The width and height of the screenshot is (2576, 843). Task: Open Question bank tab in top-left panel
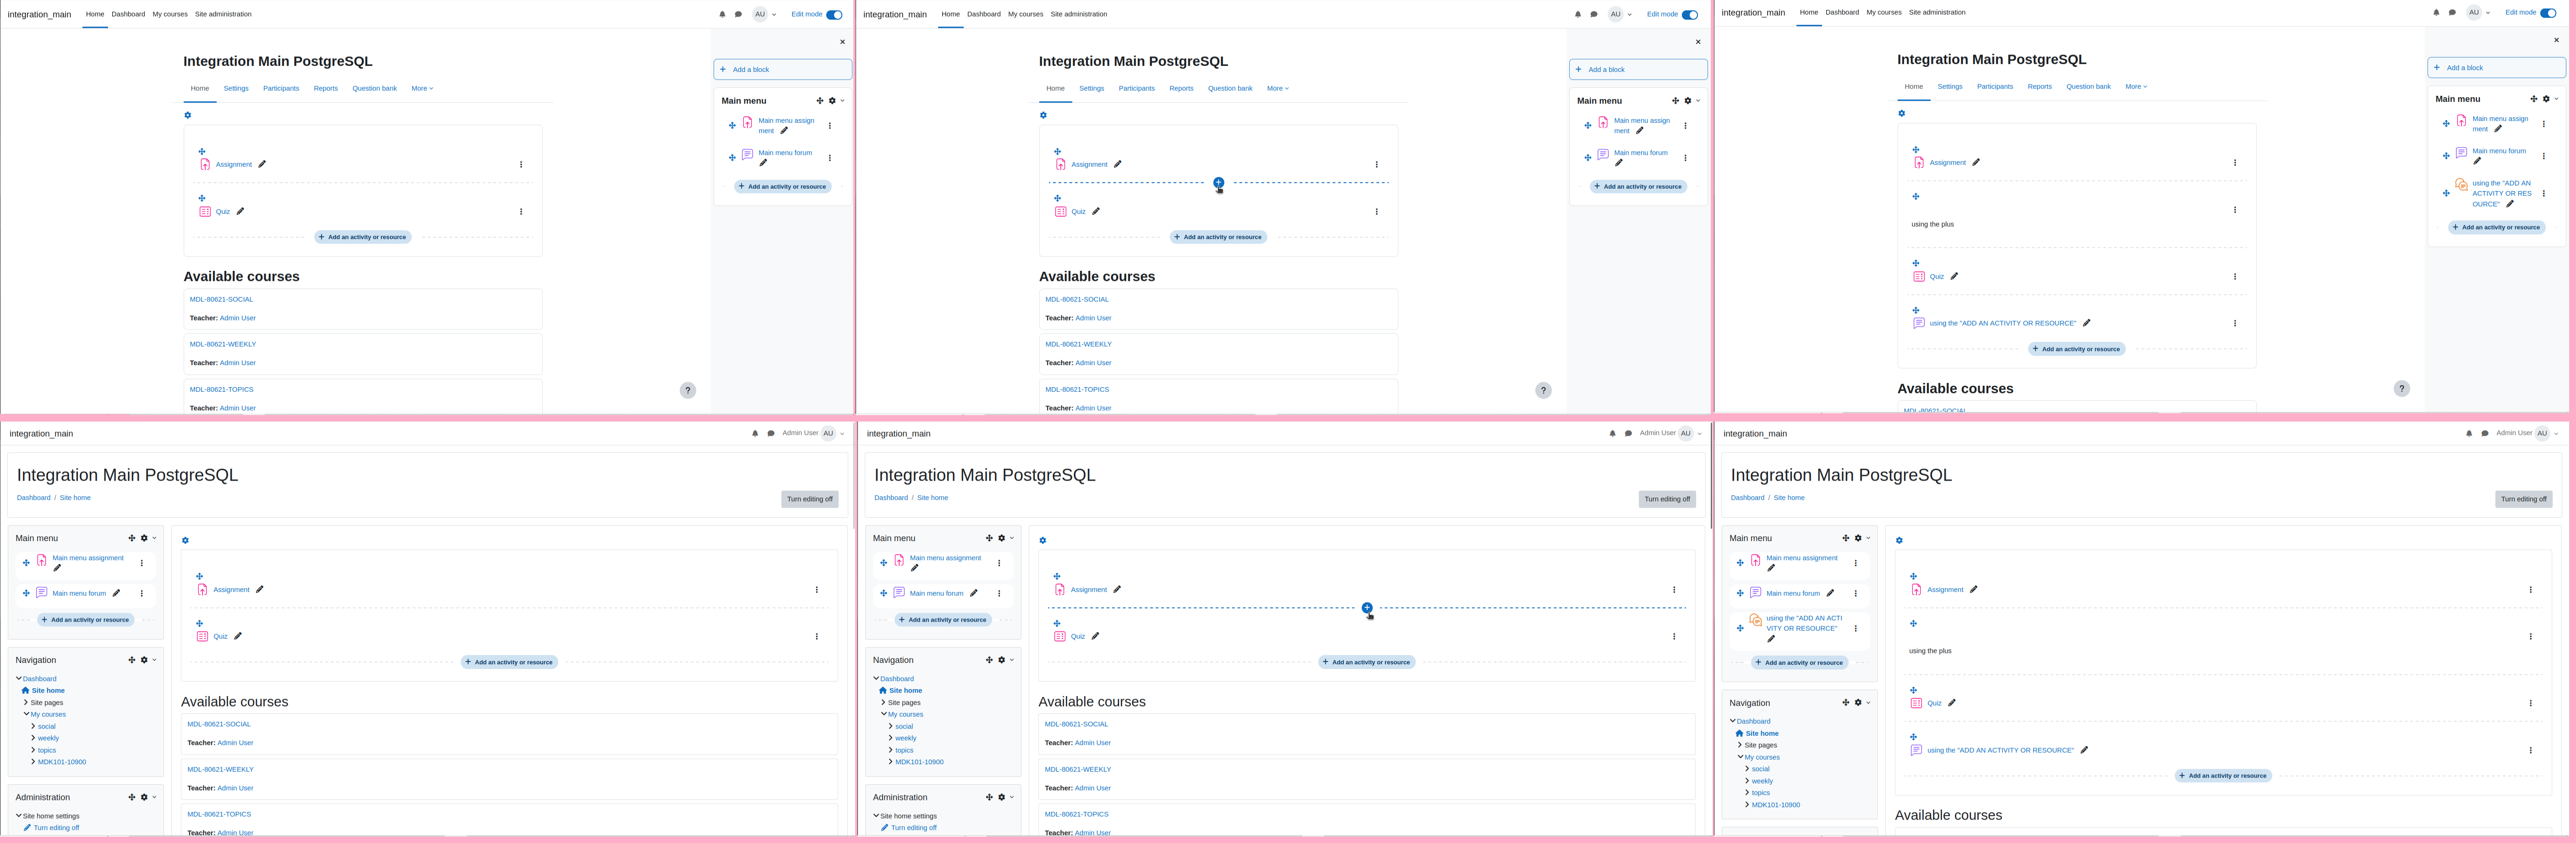(375, 89)
